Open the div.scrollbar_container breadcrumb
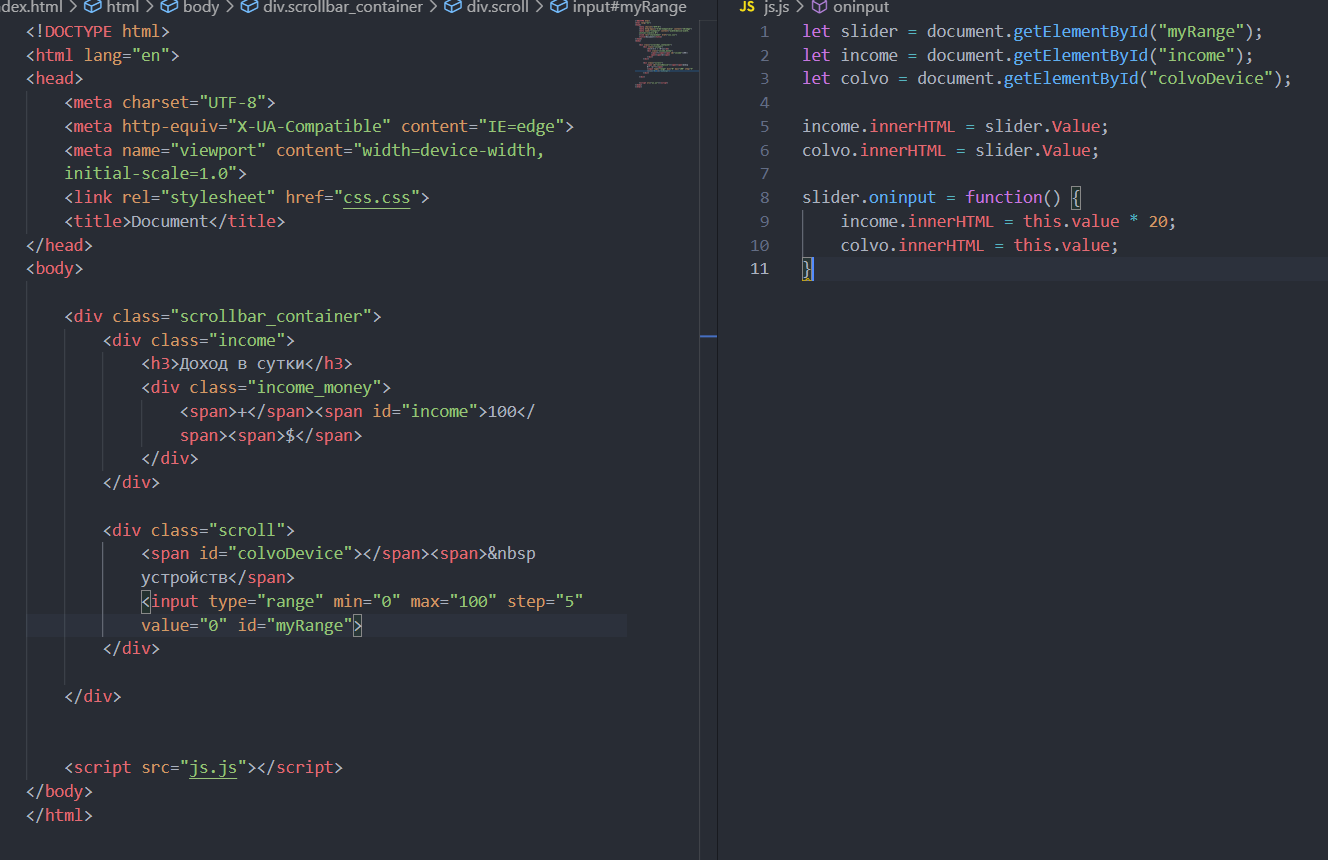Viewport: 1328px width, 860px height. (331, 7)
